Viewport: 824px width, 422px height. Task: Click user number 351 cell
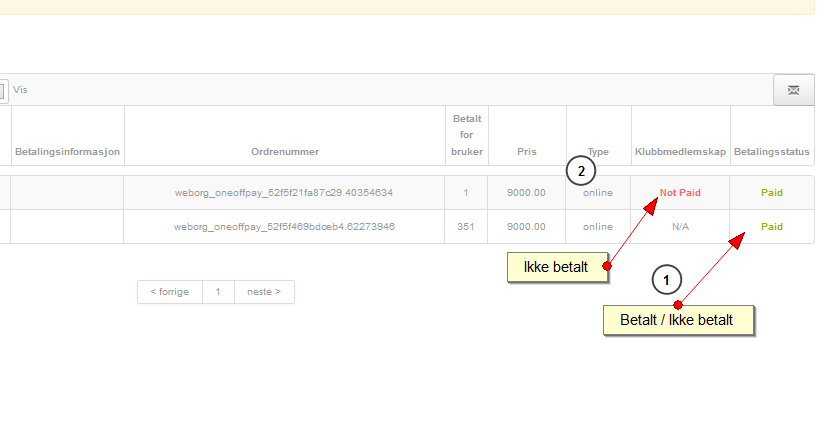(466, 227)
